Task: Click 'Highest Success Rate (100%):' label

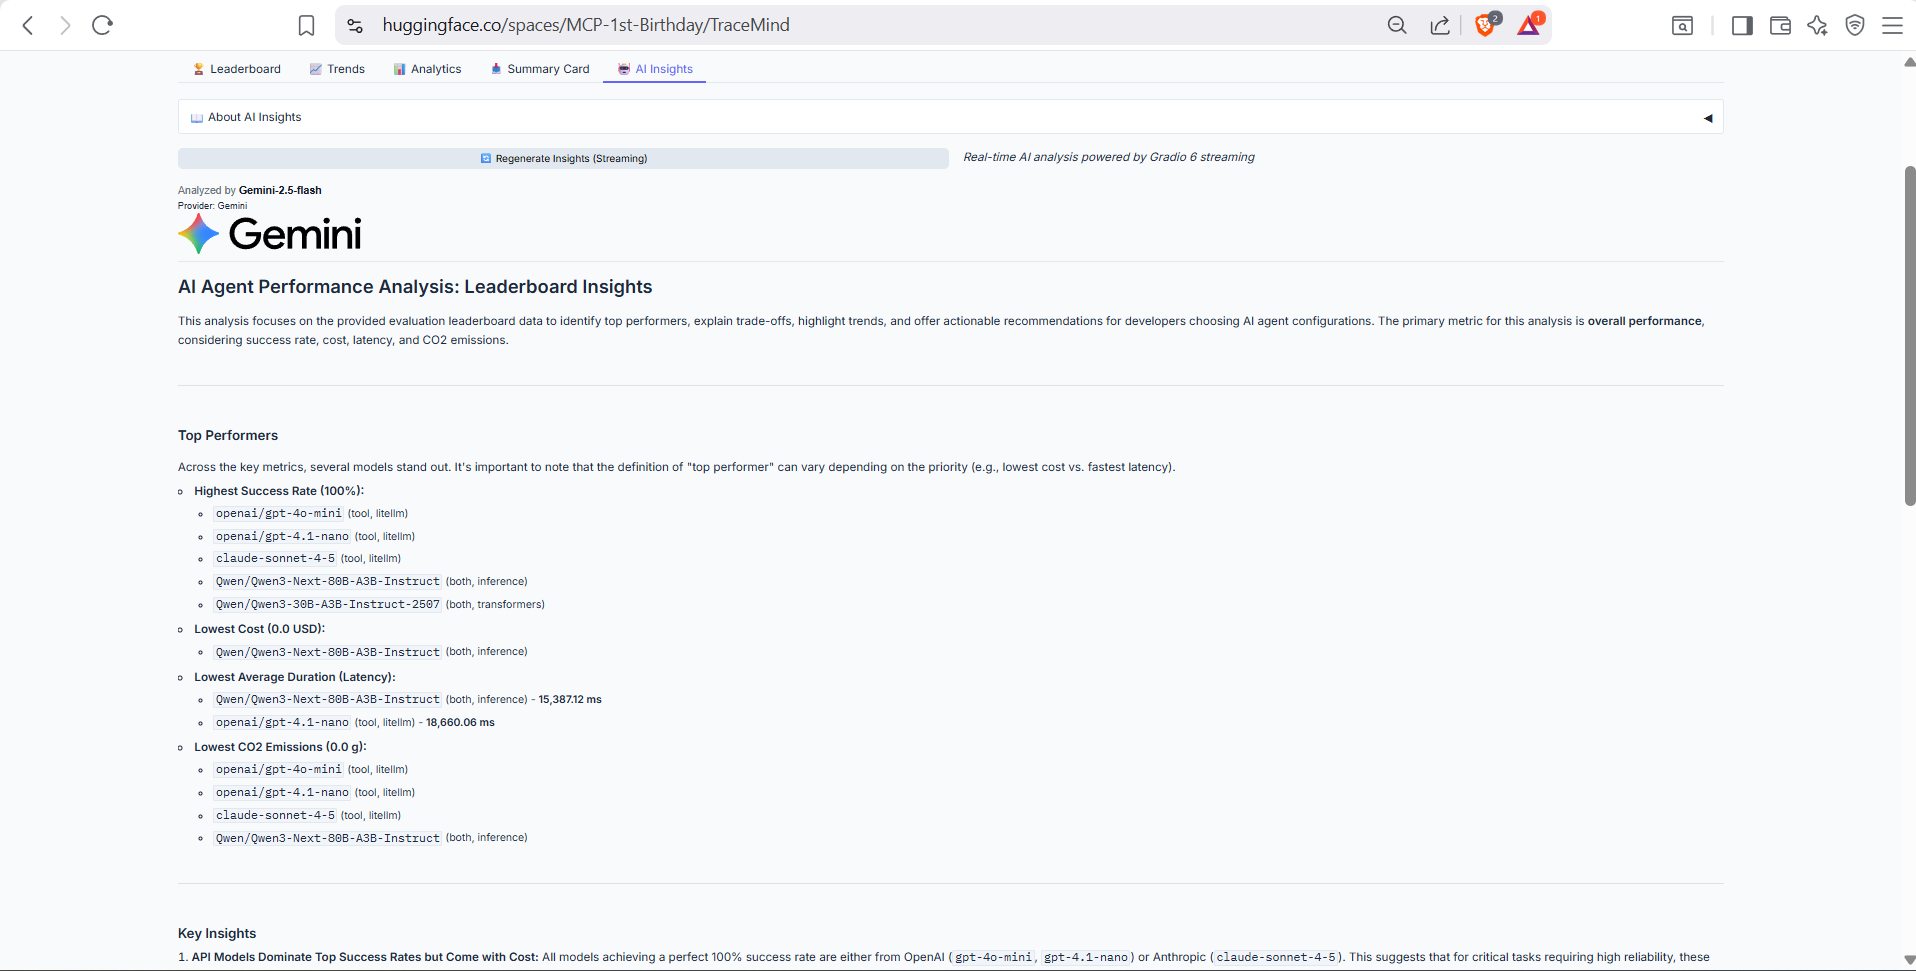Action: point(279,491)
